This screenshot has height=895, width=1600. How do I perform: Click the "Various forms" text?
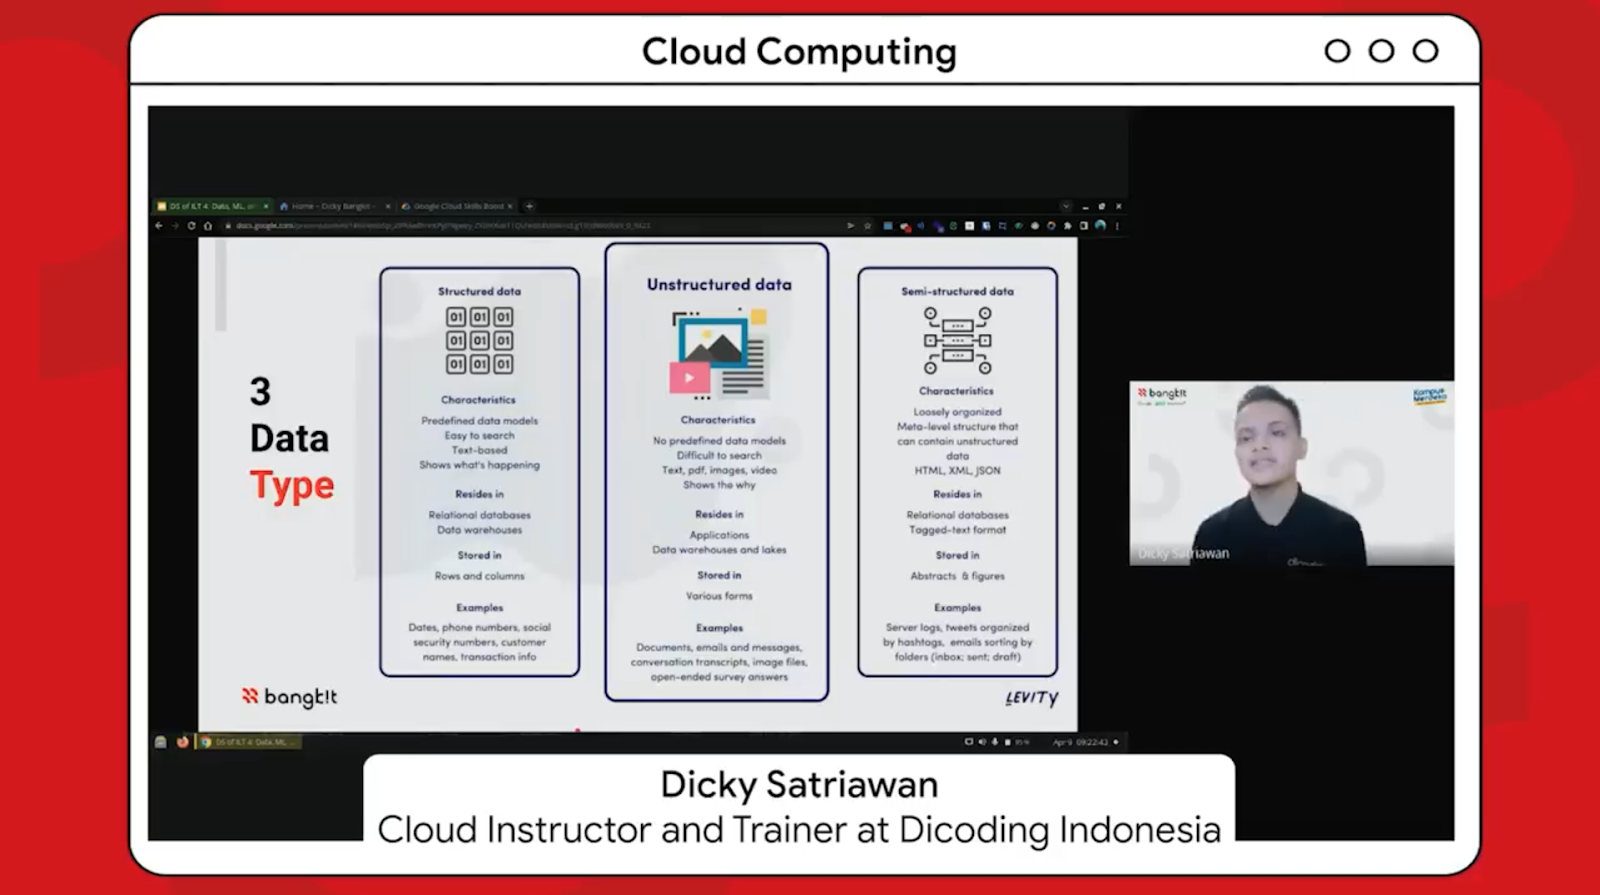(719, 596)
